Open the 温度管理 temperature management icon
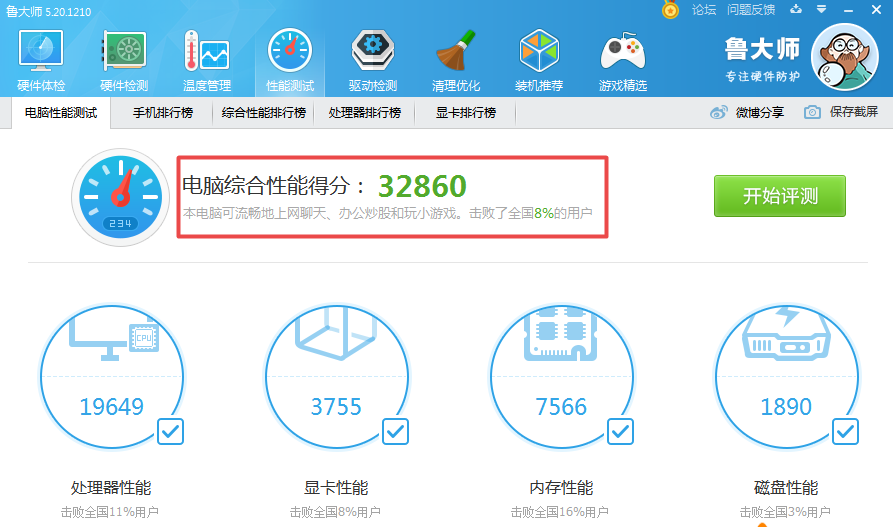The width and height of the screenshot is (893, 527). (x=207, y=53)
